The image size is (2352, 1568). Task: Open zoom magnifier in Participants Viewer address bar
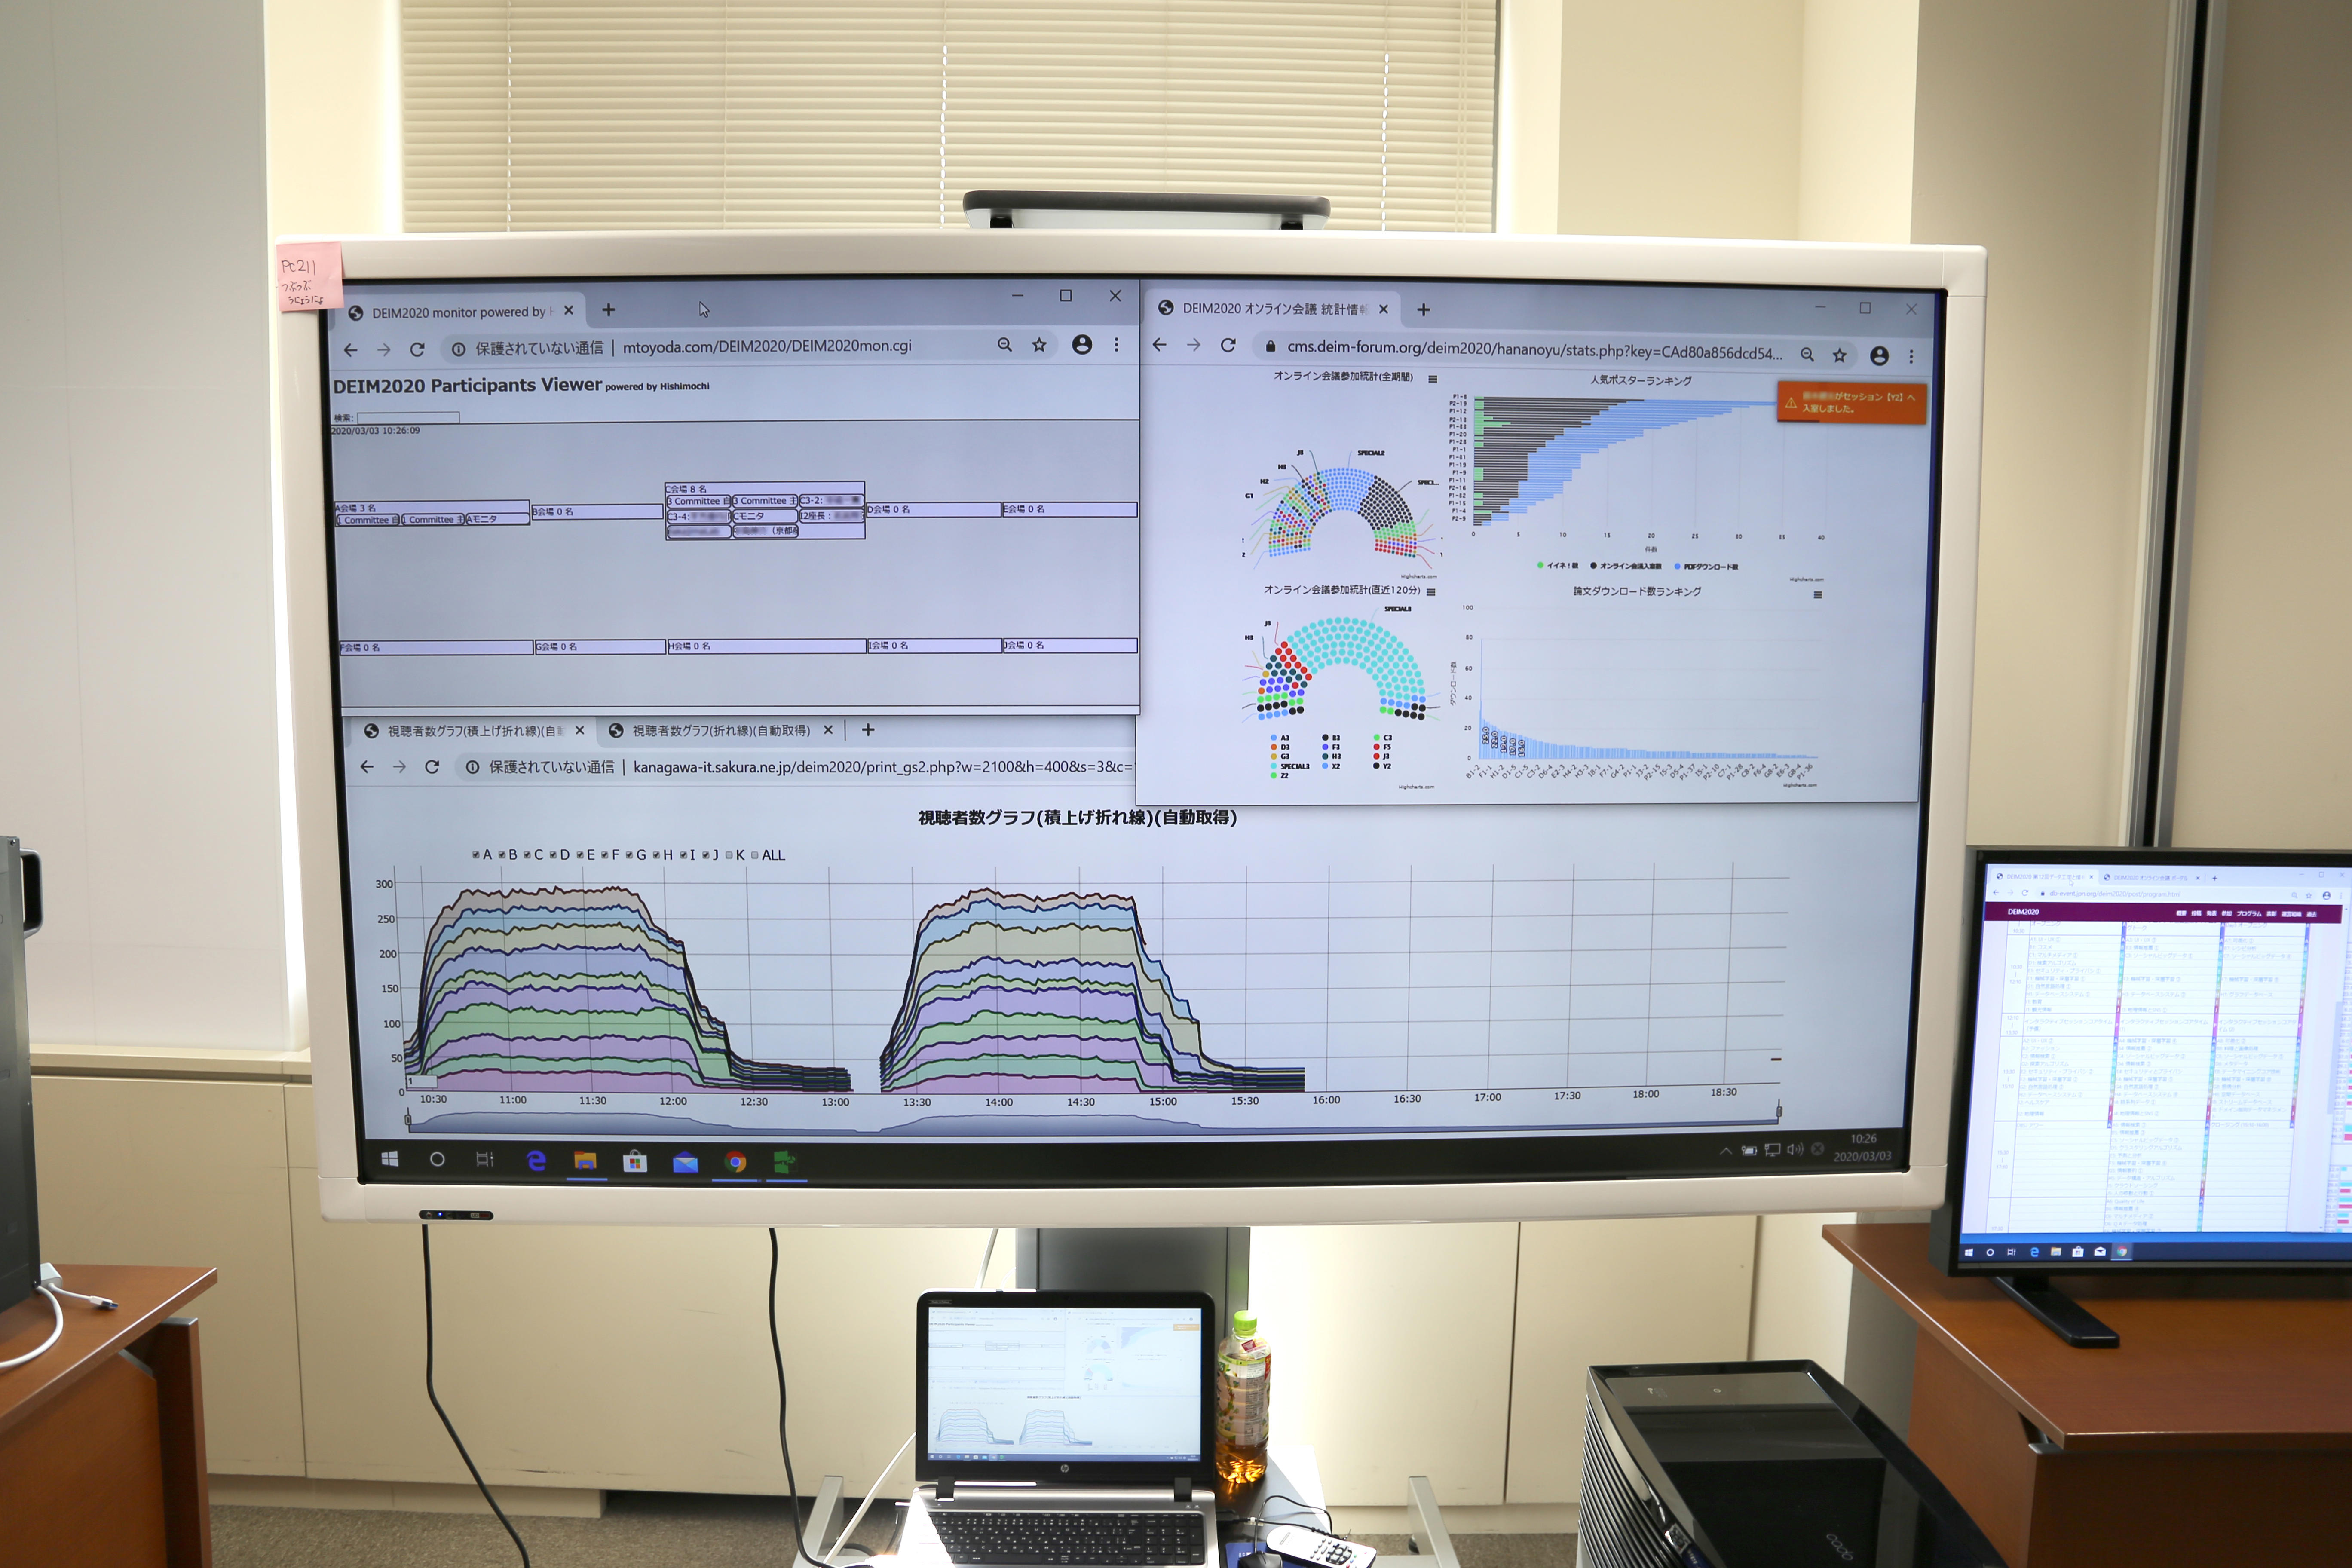click(1005, 345)
